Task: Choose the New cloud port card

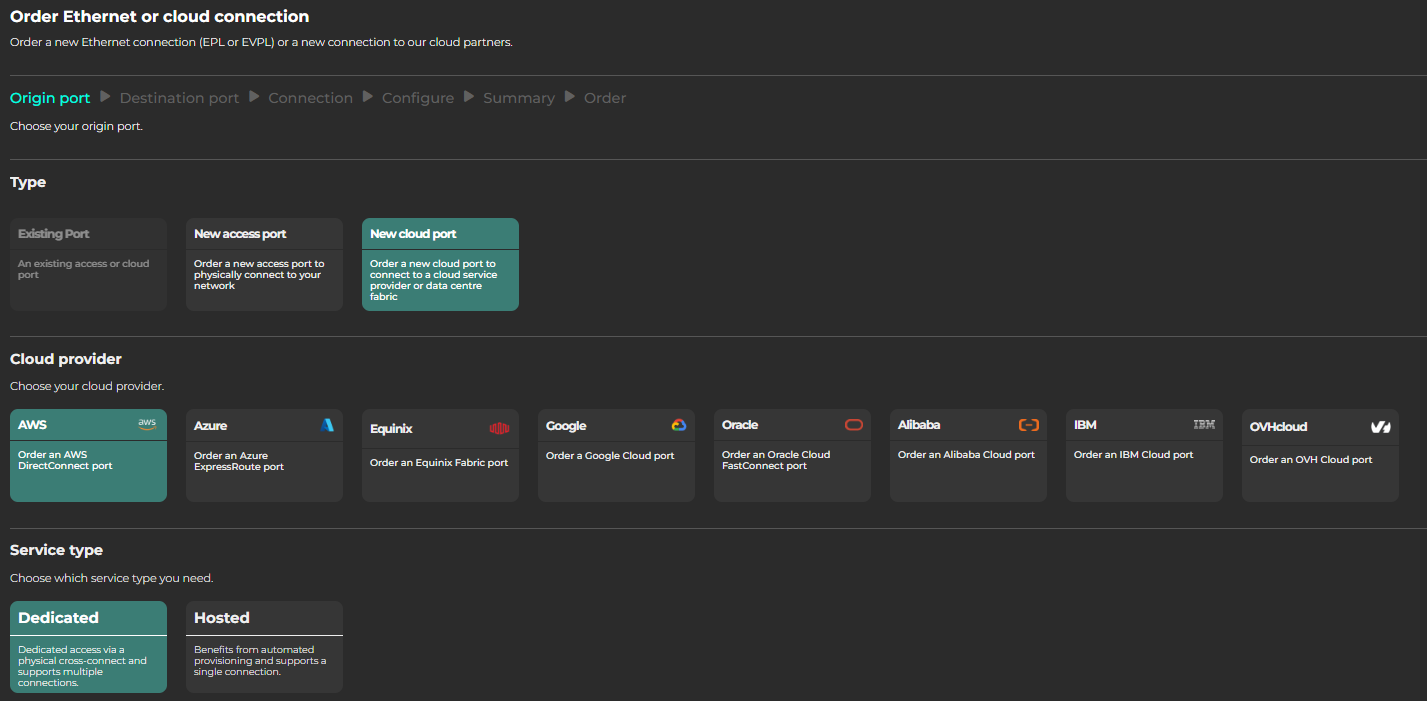Action: [x=440, y=264]
